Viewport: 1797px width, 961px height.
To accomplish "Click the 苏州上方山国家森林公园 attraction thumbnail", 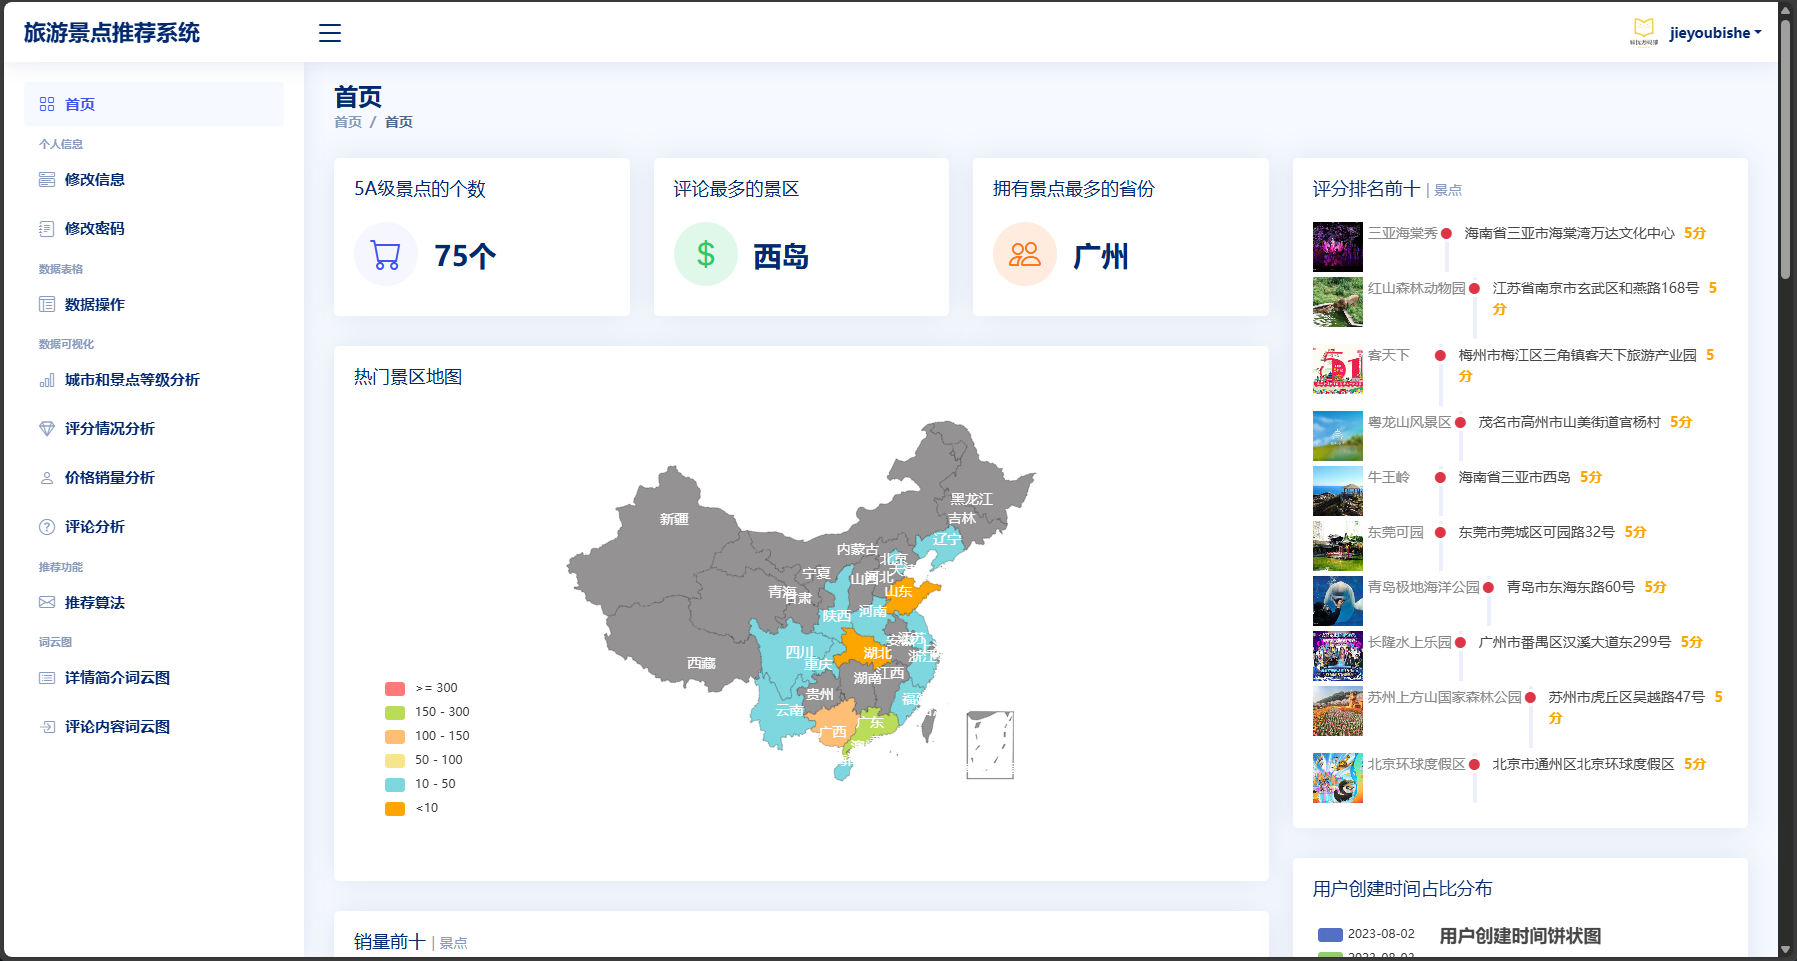I will click(1338, 711).
